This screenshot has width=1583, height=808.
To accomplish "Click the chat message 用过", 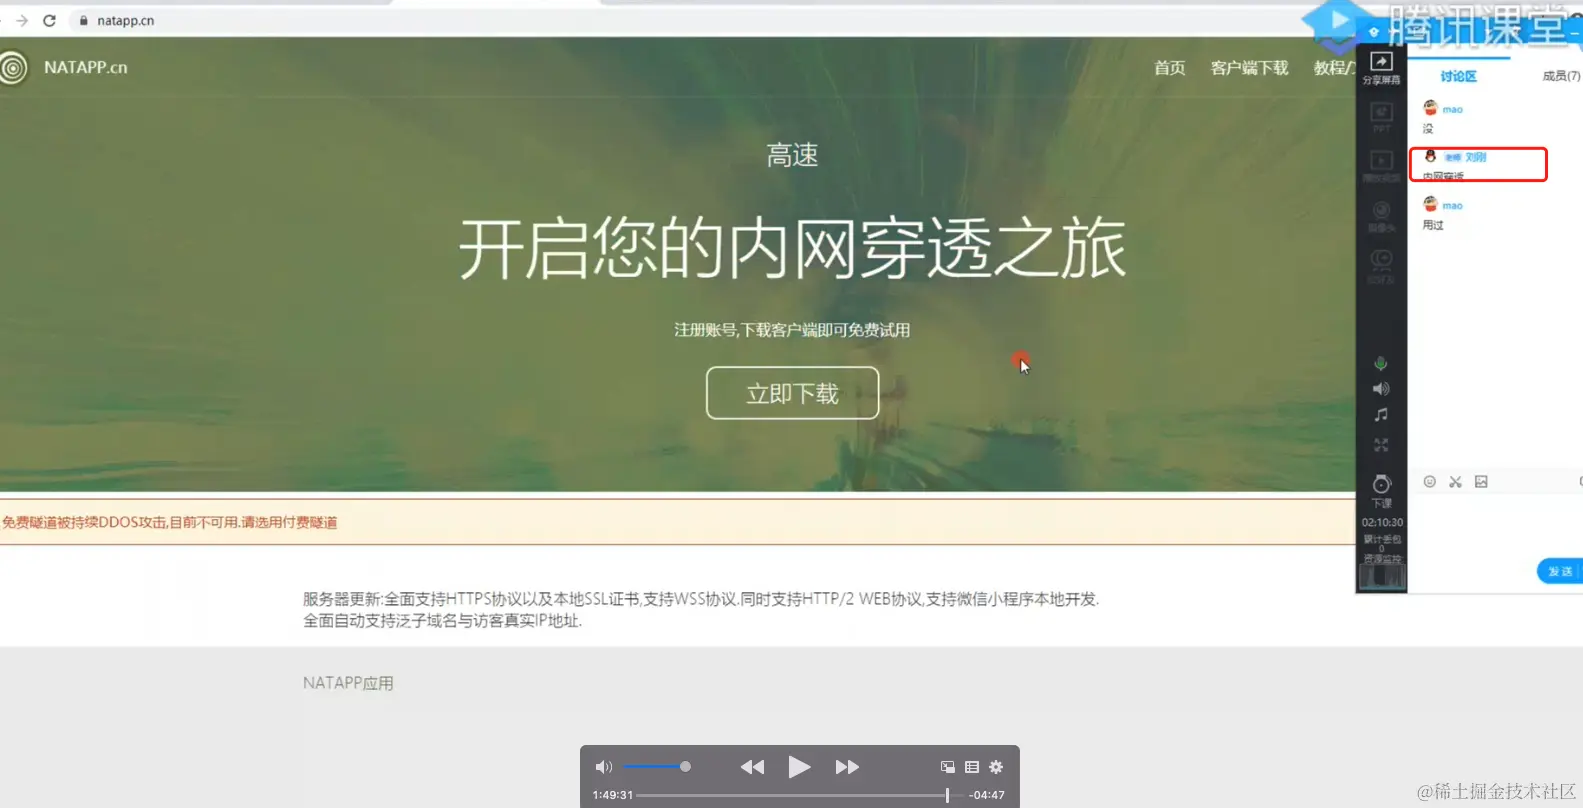I will click(x=1433, y=225).
